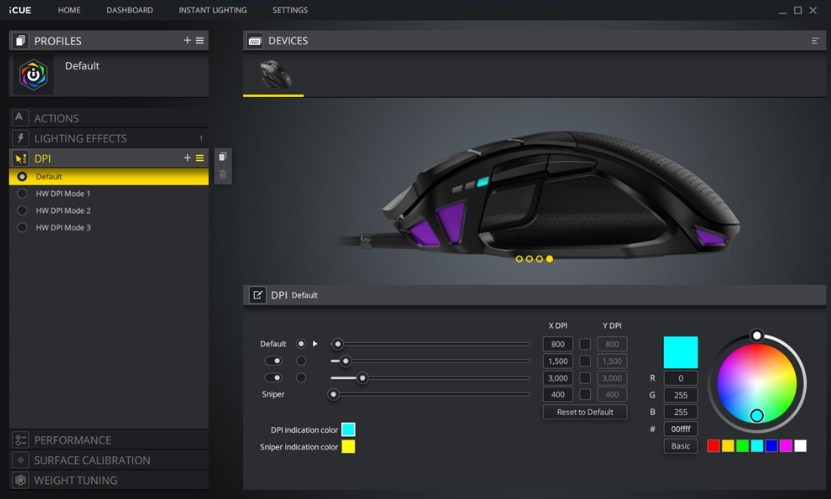Image resolution: width=831 pixels, height=499 pixels.
Task: Expand the Performance section
Action: [x=109, y=440]
